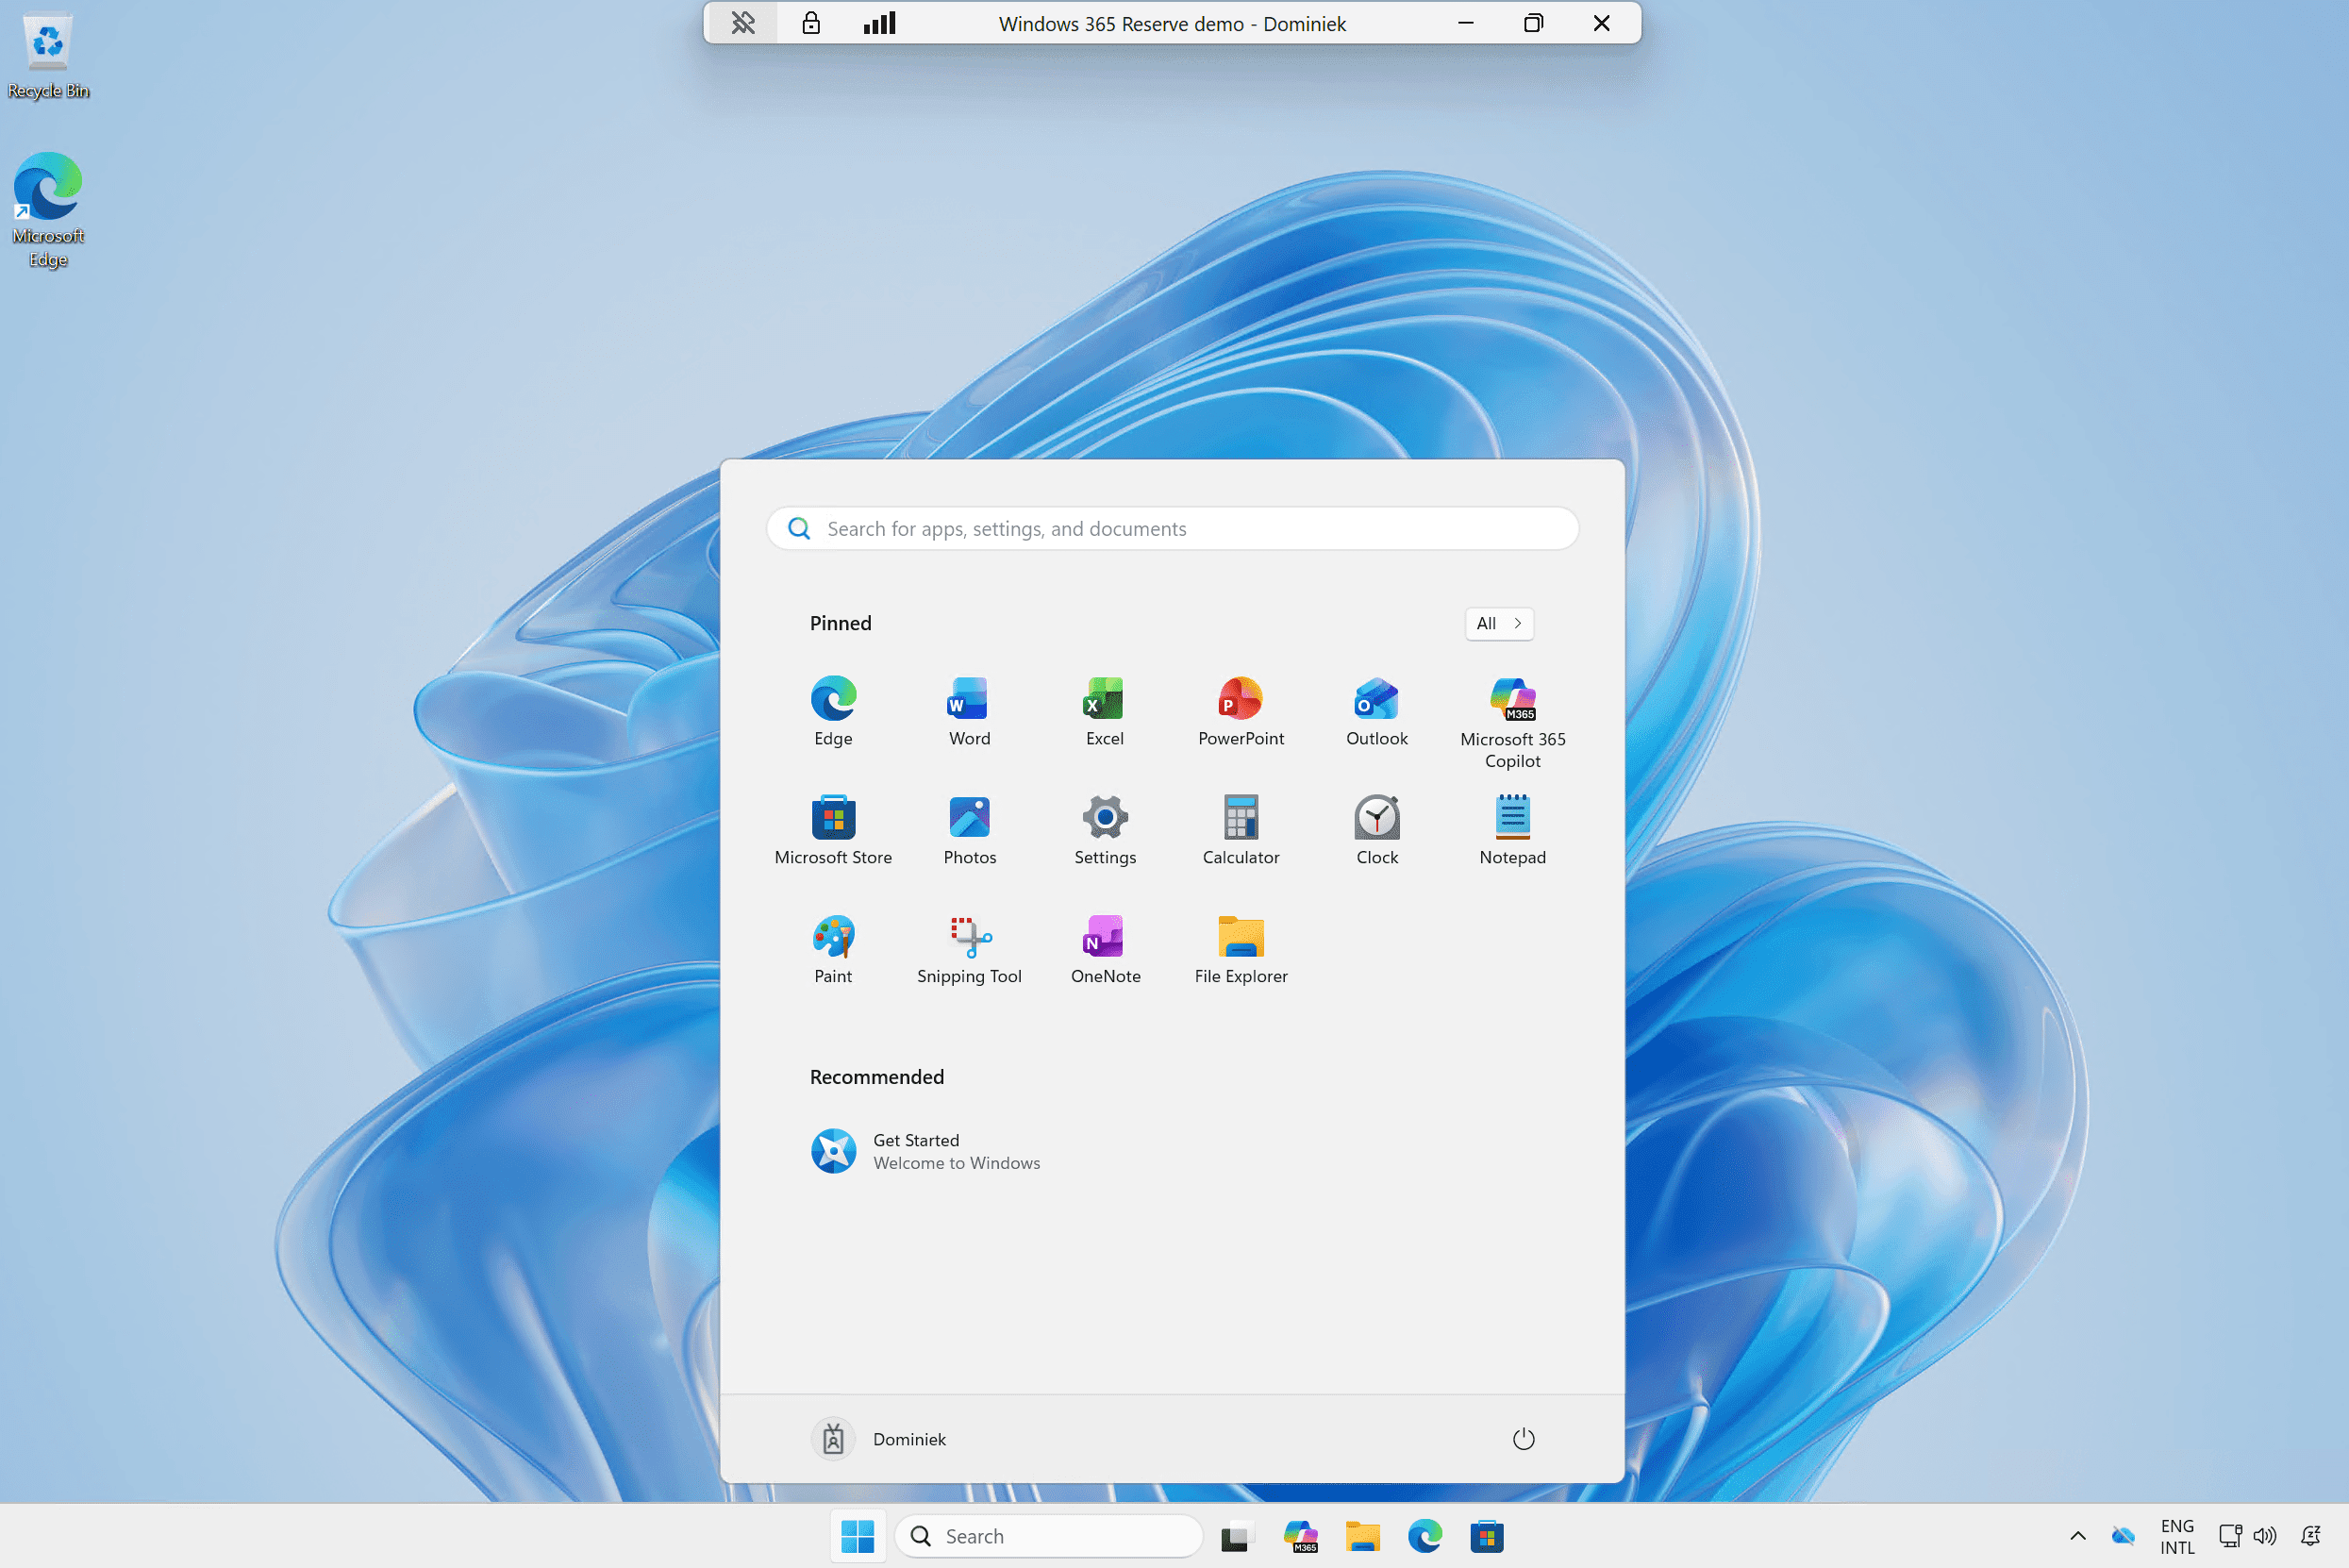The image size is (2349, 1568).
Task: Open Get Started recommended item
Action: tap(925, 1151)
